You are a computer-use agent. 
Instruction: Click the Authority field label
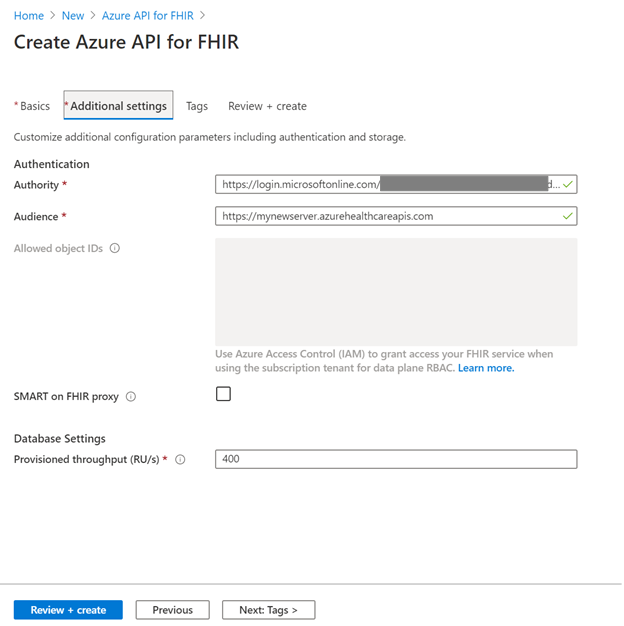pyautogui.click(x=36, y=185)
